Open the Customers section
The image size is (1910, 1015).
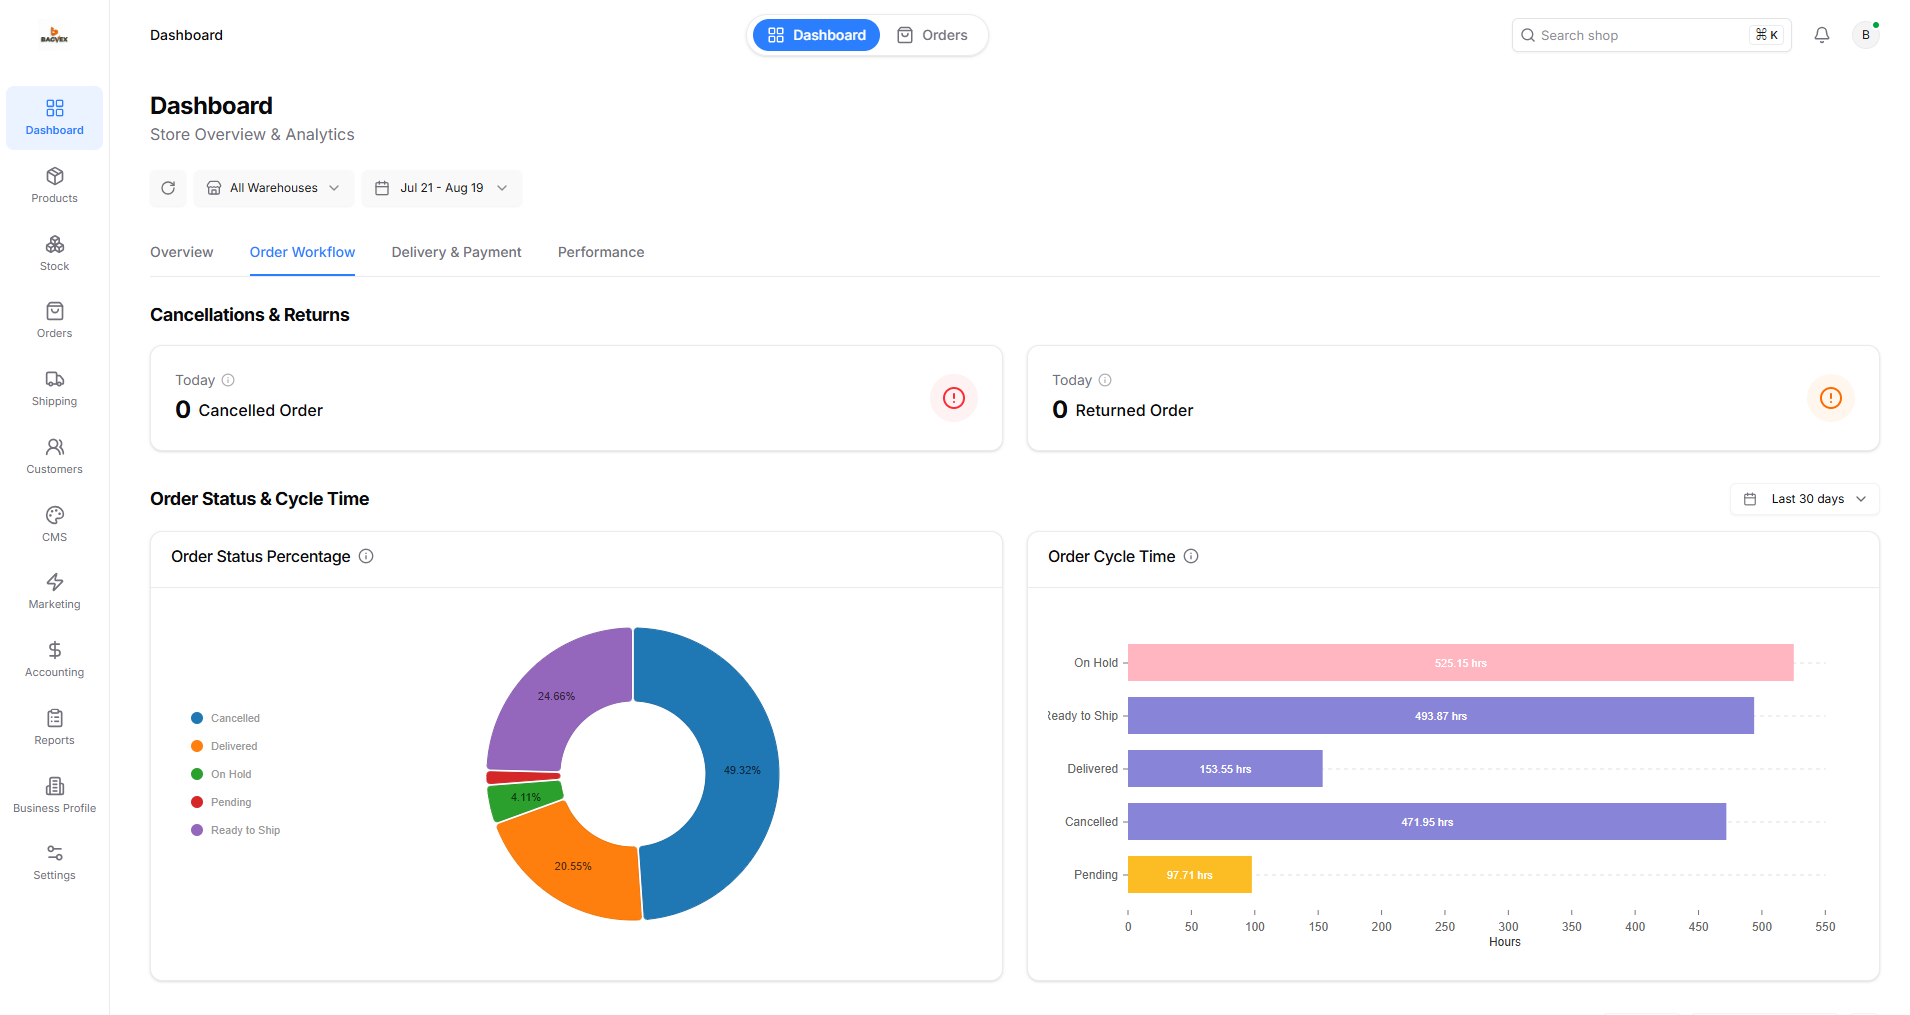pyautogui.click(x=55, y=457)
